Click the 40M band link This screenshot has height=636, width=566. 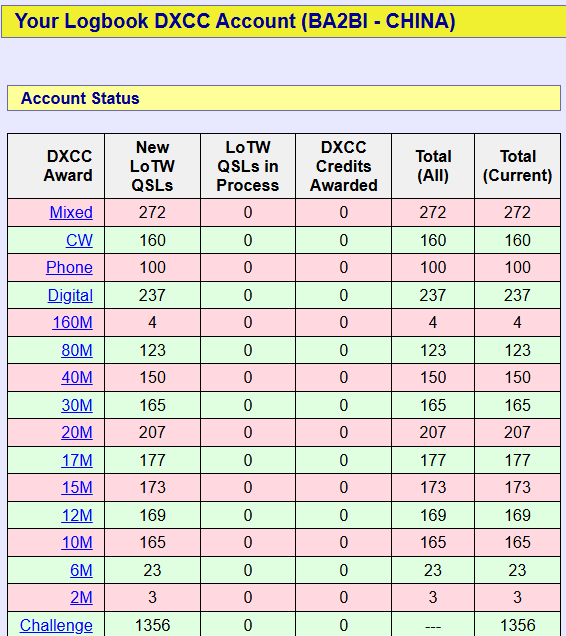click(x=77, y=377)
